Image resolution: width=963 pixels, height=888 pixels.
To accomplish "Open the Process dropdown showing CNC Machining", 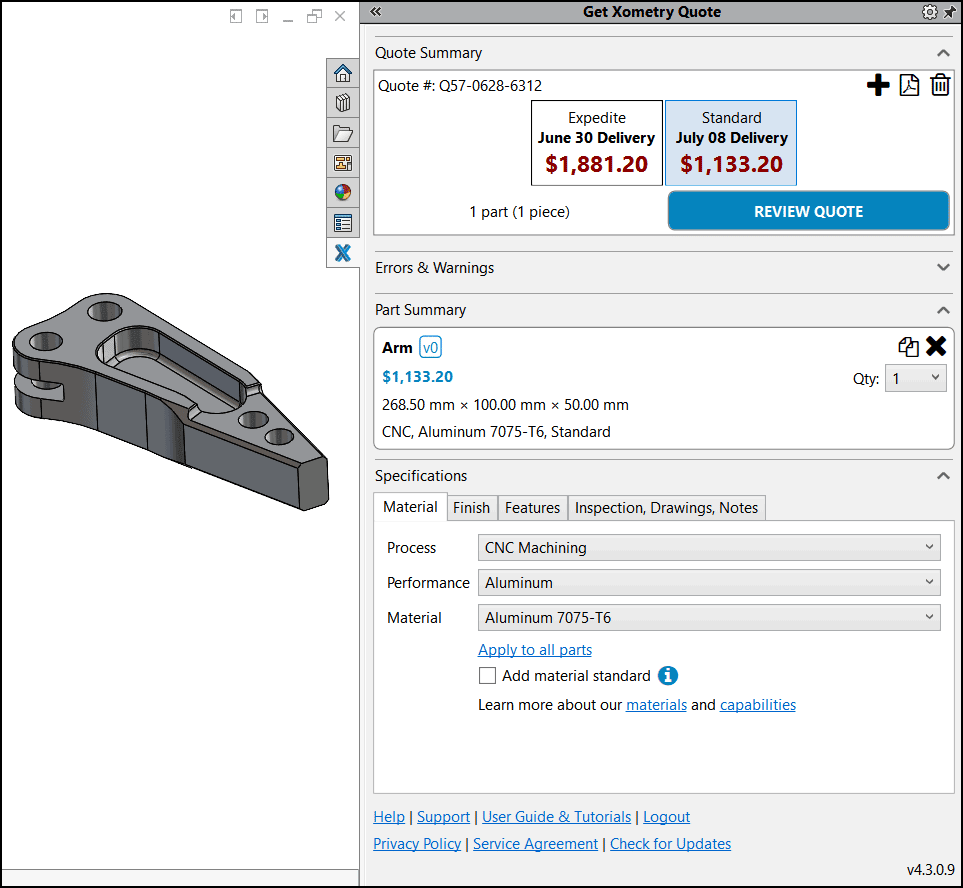I will click(709, 547).
